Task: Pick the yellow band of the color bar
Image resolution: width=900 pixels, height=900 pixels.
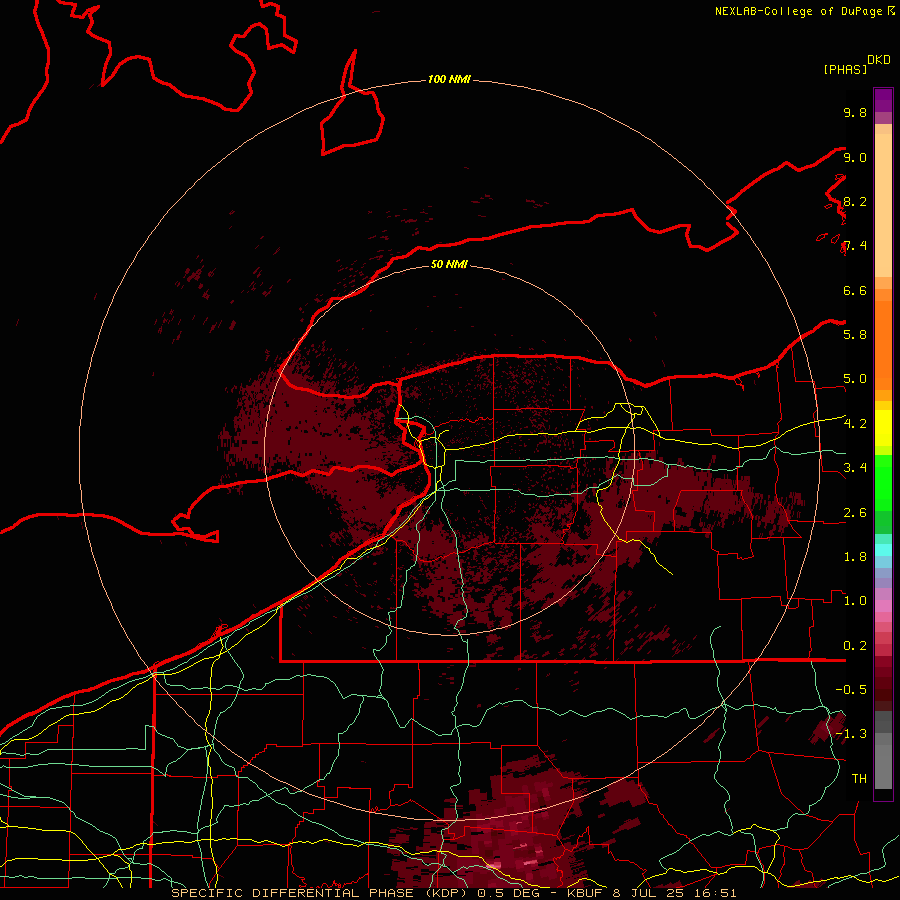Action: click(x=883, y=428)
